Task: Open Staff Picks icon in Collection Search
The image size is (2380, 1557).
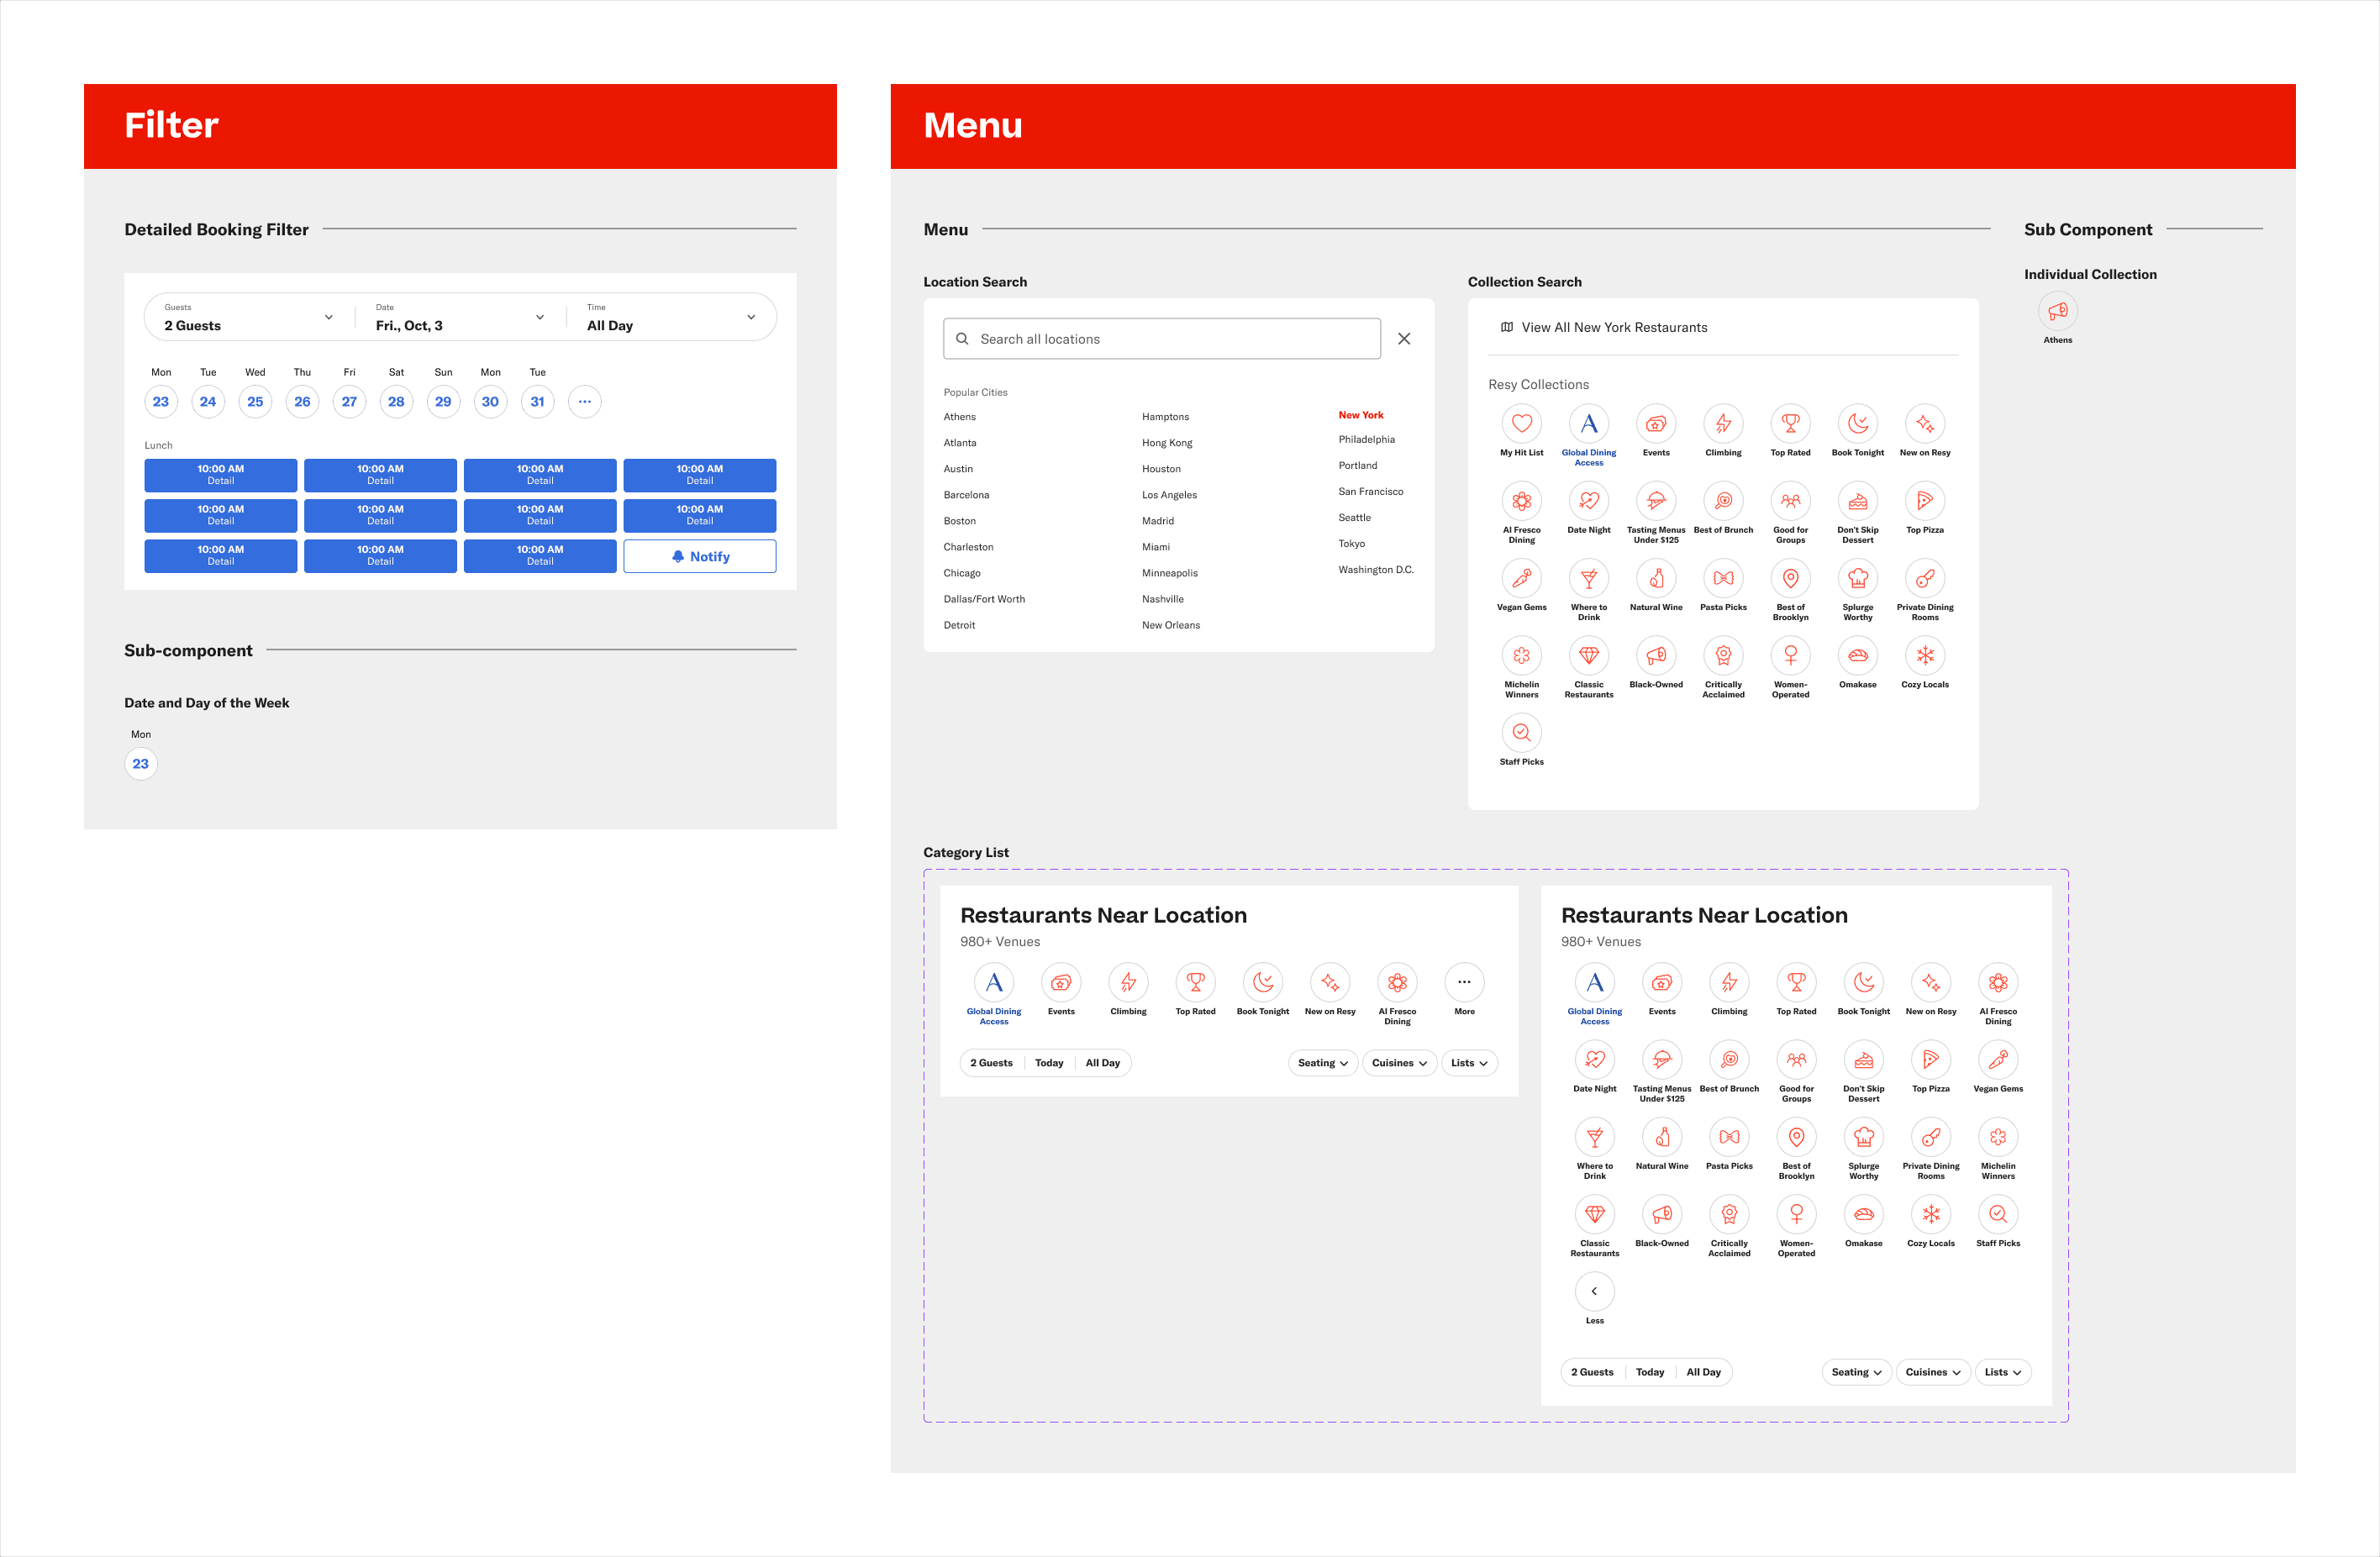Action: [x=1521, y=733]
